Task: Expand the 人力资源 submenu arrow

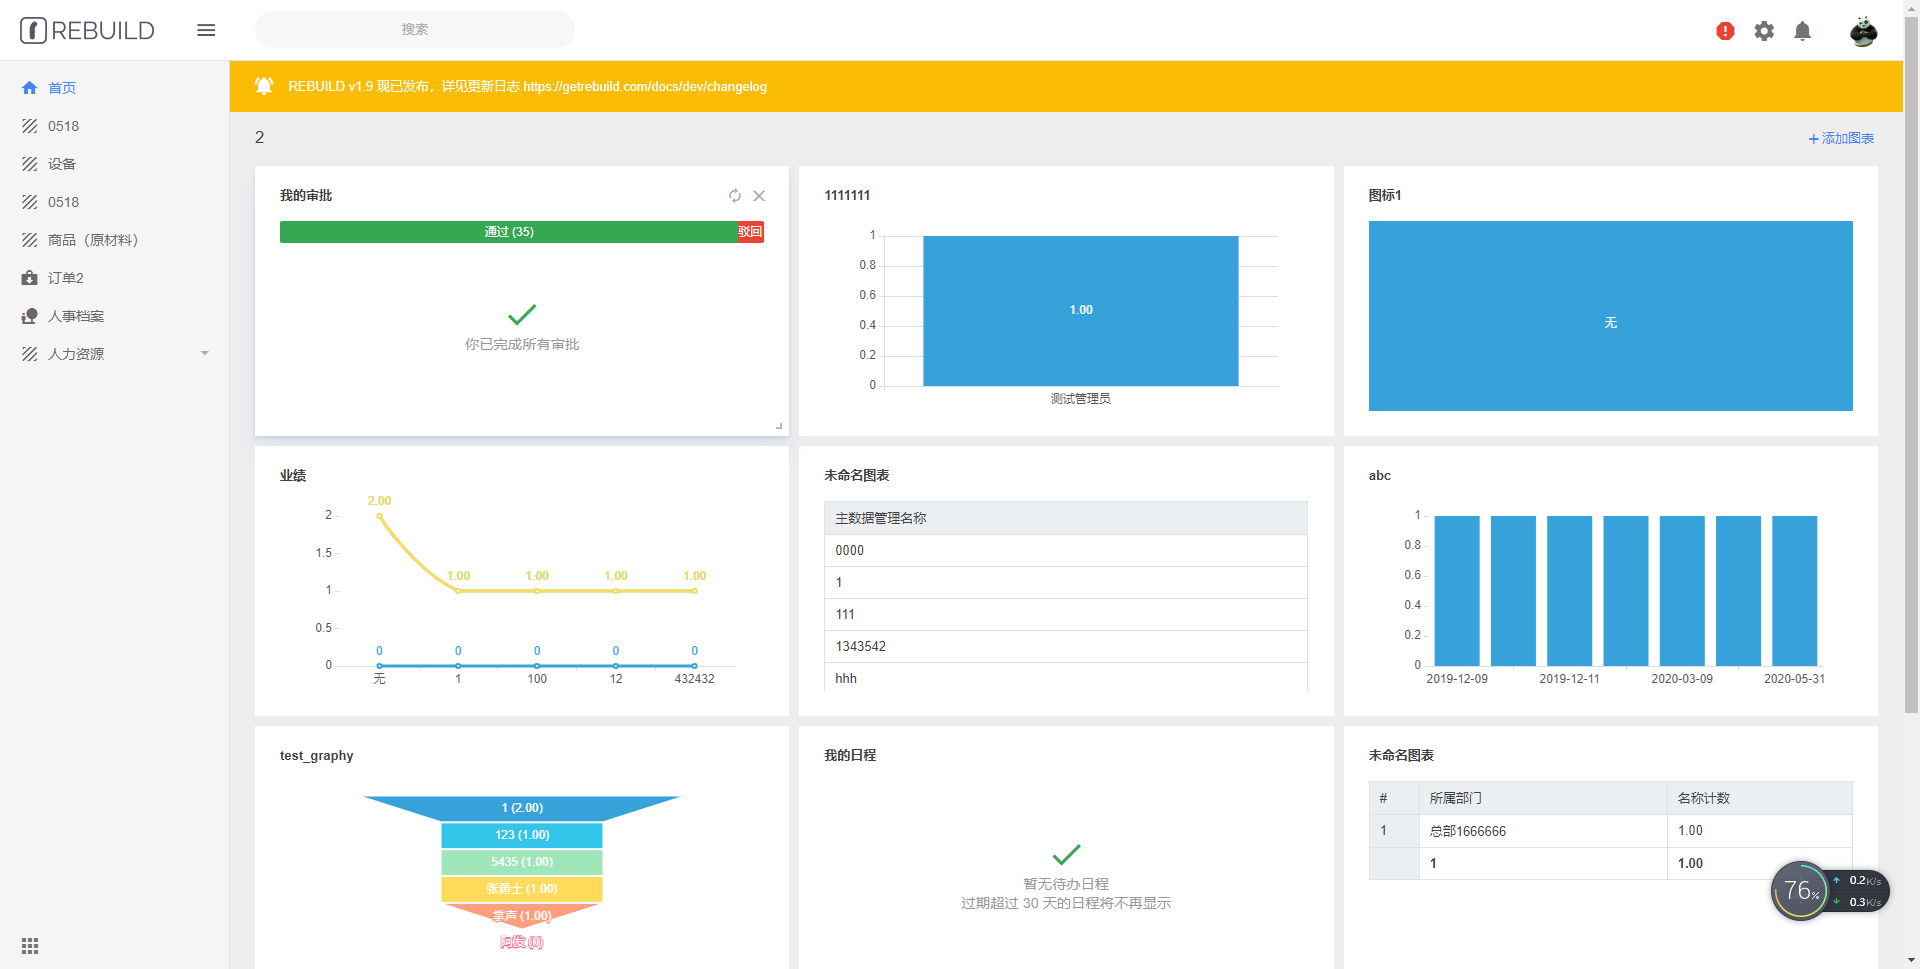Action: pyautogui.click(x=205, y=354)
